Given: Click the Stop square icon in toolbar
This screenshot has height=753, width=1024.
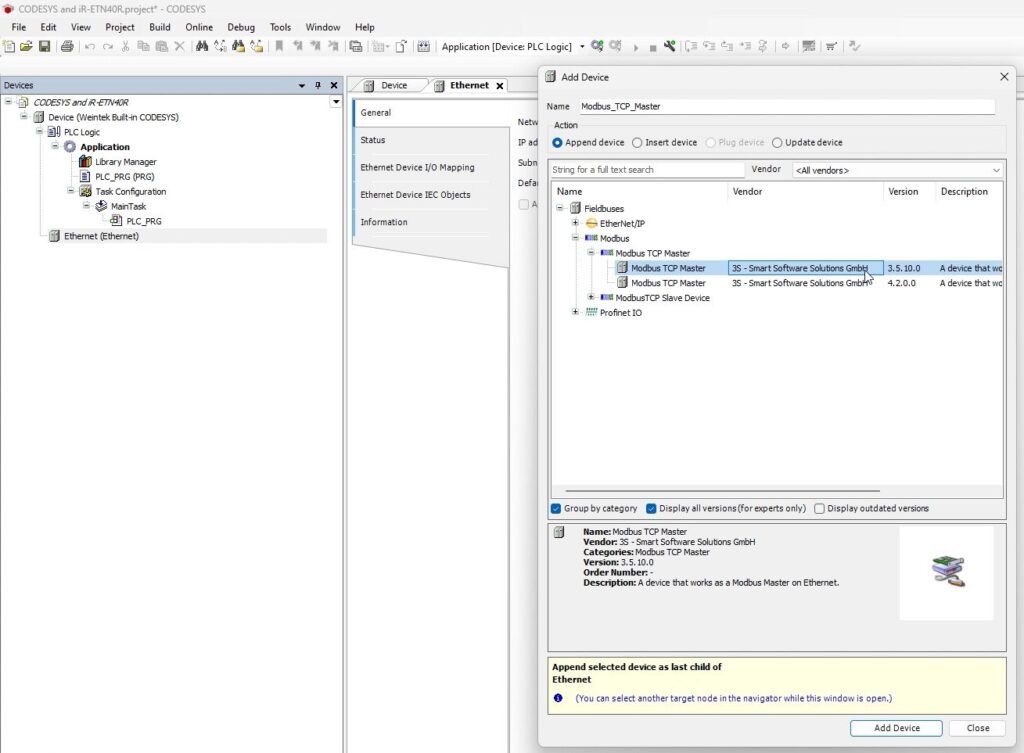Looking at the screenshot, I should pyautogui.click(x=652, y=48).
